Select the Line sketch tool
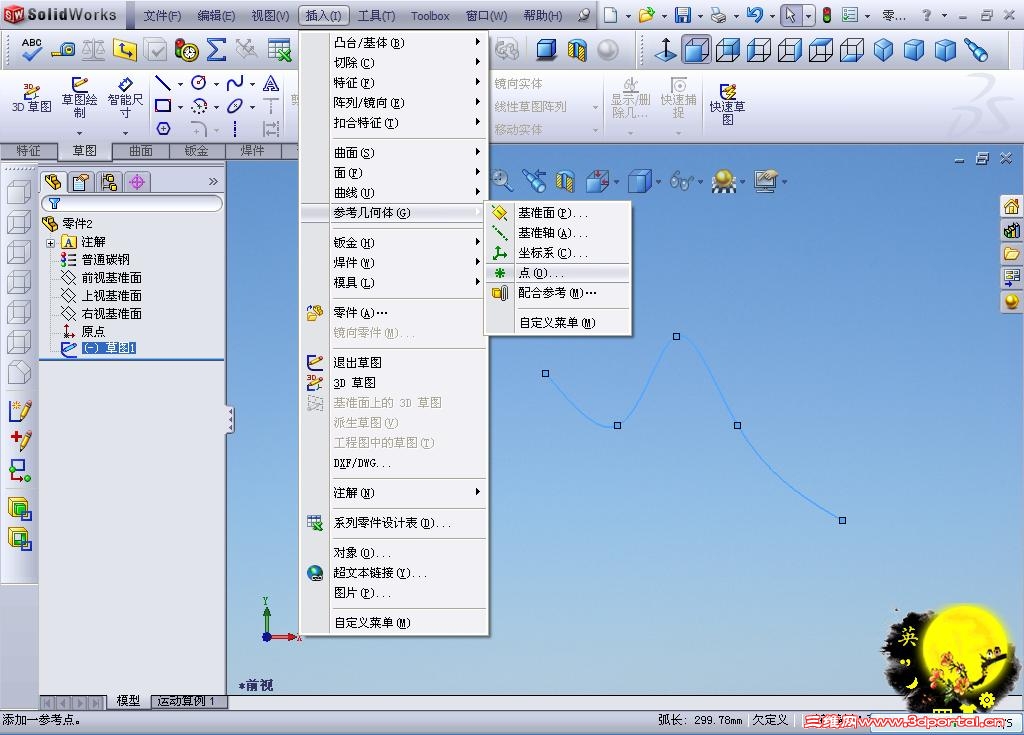The height and width of the screenshot is (735, 1024). (163, 83)
